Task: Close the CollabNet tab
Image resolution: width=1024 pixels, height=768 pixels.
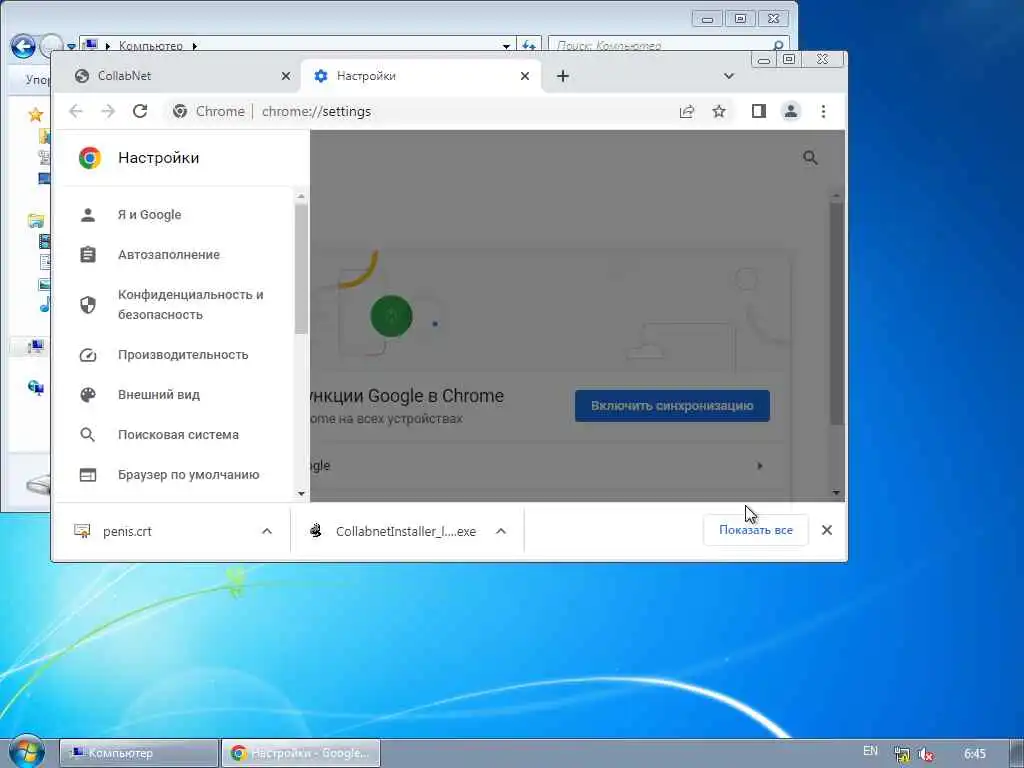Action: [x=285, y=76]
